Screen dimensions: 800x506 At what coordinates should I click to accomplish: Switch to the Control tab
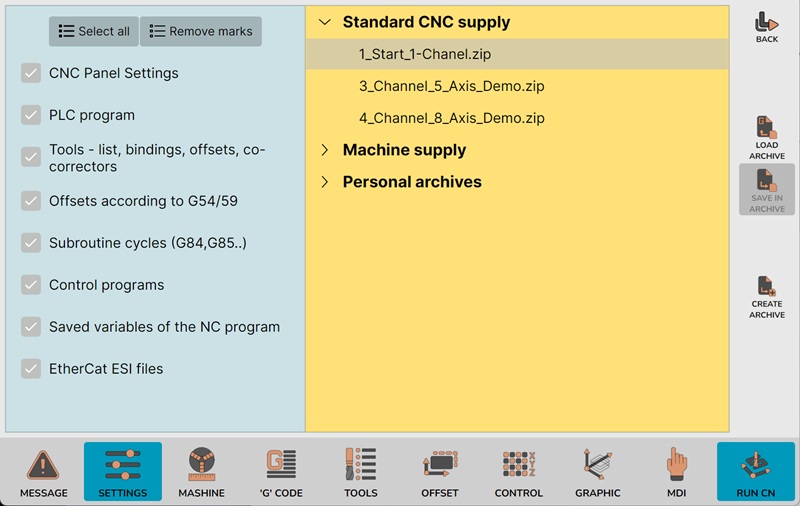[518, 466]
